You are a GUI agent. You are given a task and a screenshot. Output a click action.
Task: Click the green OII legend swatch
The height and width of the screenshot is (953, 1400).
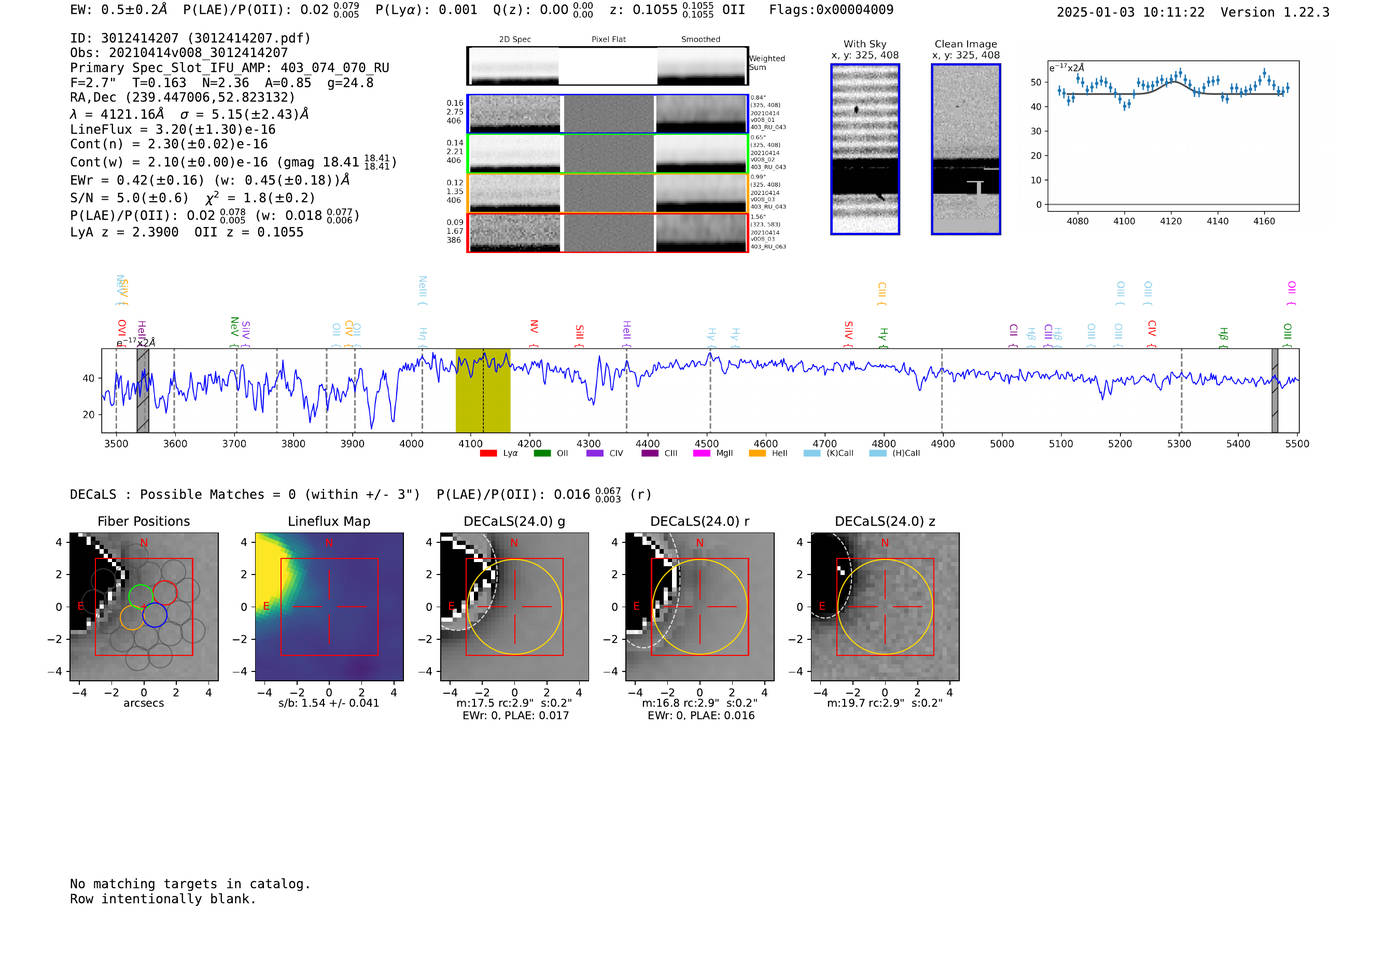[542, 453]
